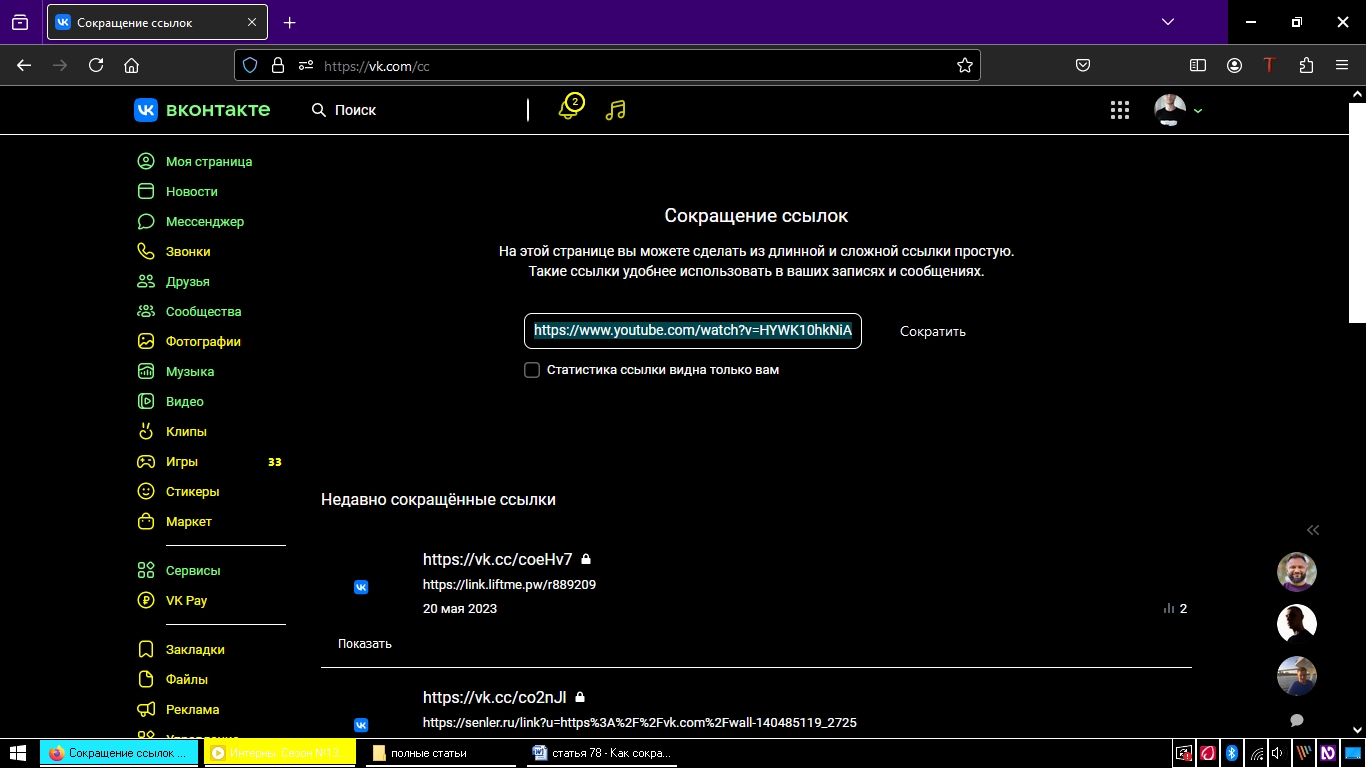The width and height of the screenshot is (1366, 768).
Task: Reload the page with refresh button
Action: click(x=96, y=65)
